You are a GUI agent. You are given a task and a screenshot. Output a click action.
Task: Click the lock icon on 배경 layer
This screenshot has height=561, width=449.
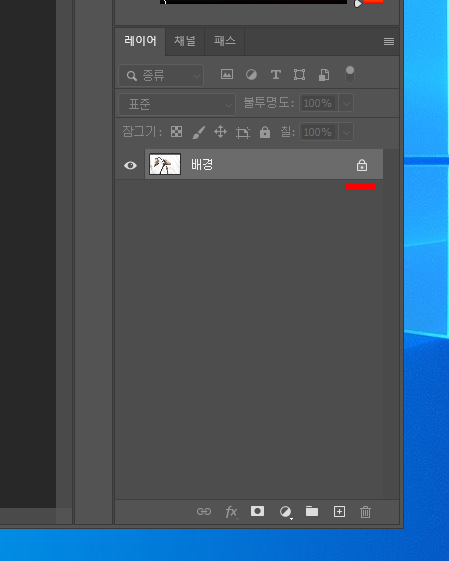pyautogui.click(x=362, y=165)
